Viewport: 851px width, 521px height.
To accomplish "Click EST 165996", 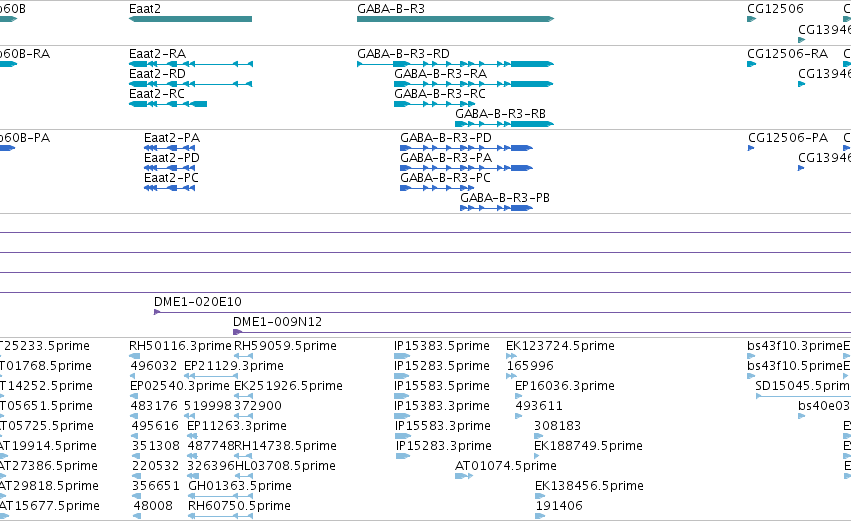I will (x=530, y=366).
